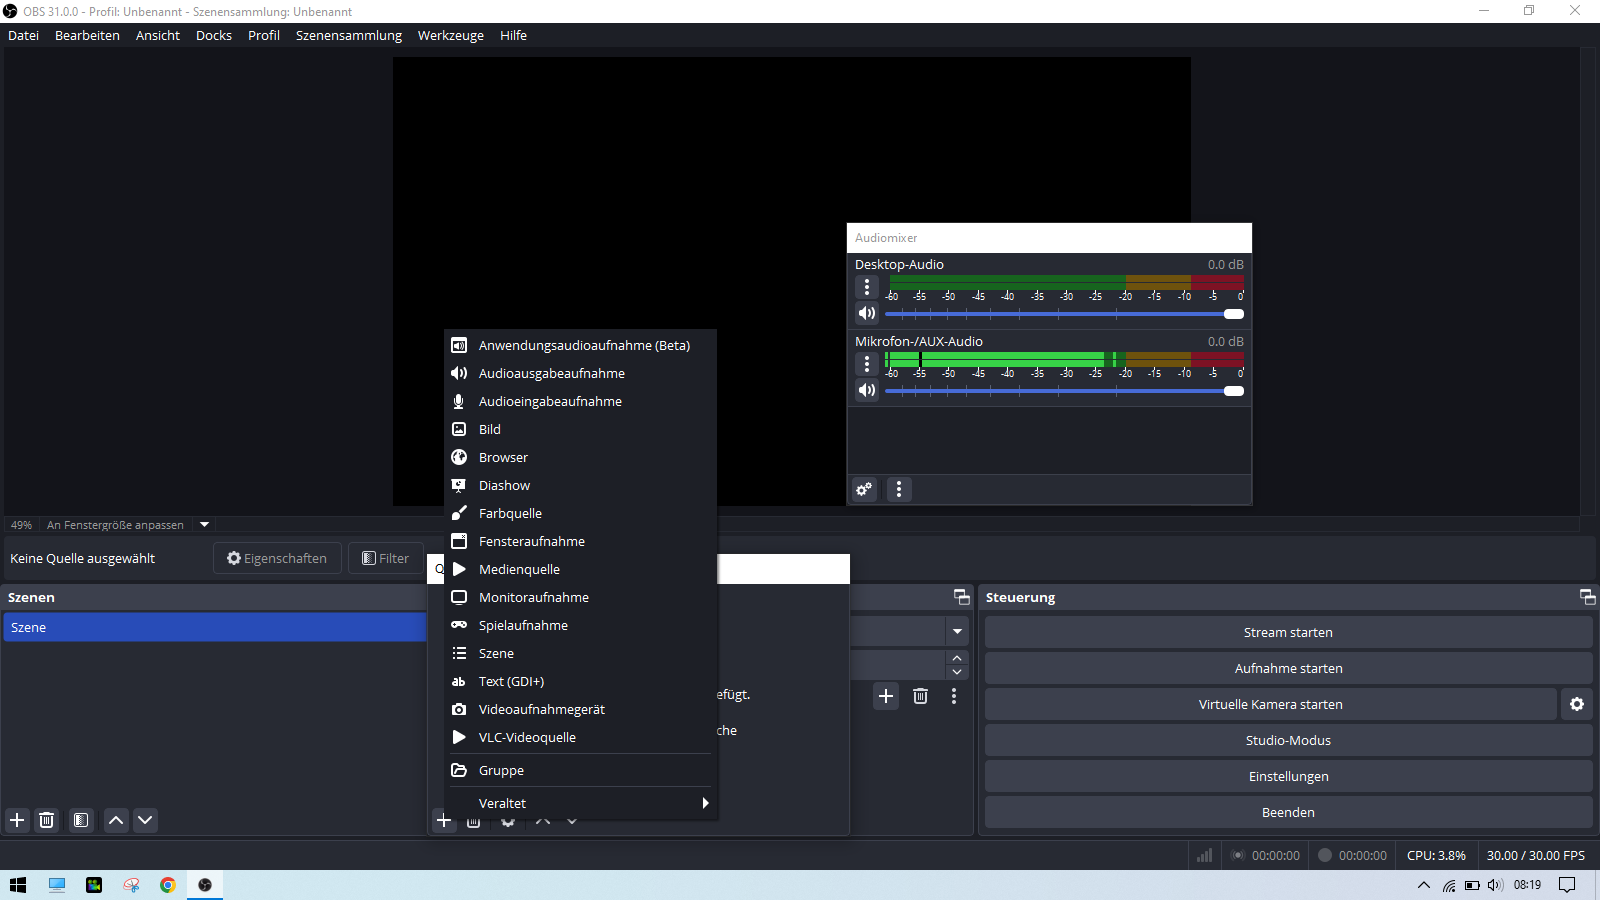Delete the selected scene with trash icon
This screenshot has height=900, width=1600.
click(46, 820)
